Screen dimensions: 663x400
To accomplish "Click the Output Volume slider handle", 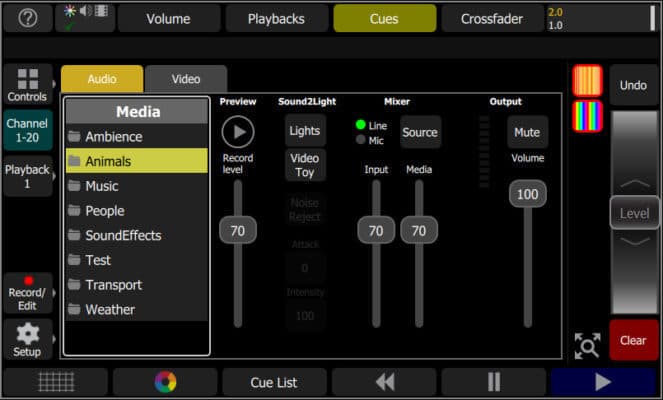I will coord(526,194).
